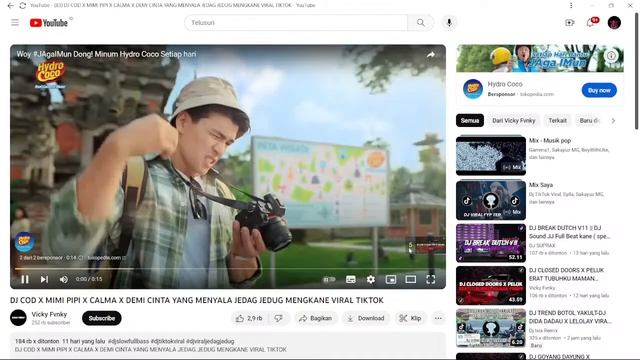Open DJ BREAK DUTCH V11 thumbnail
This screenshot has width=640, height=360.
(491, 243)
